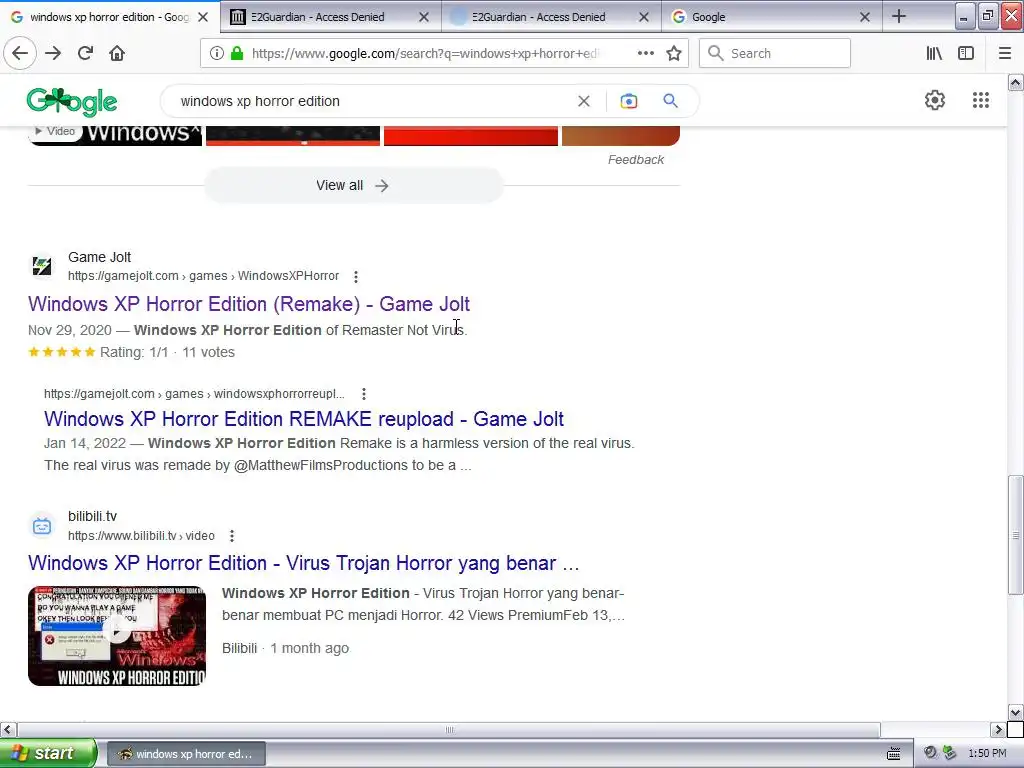
Task: Click the Game Jolt site favicon
Action: (42, 266)
